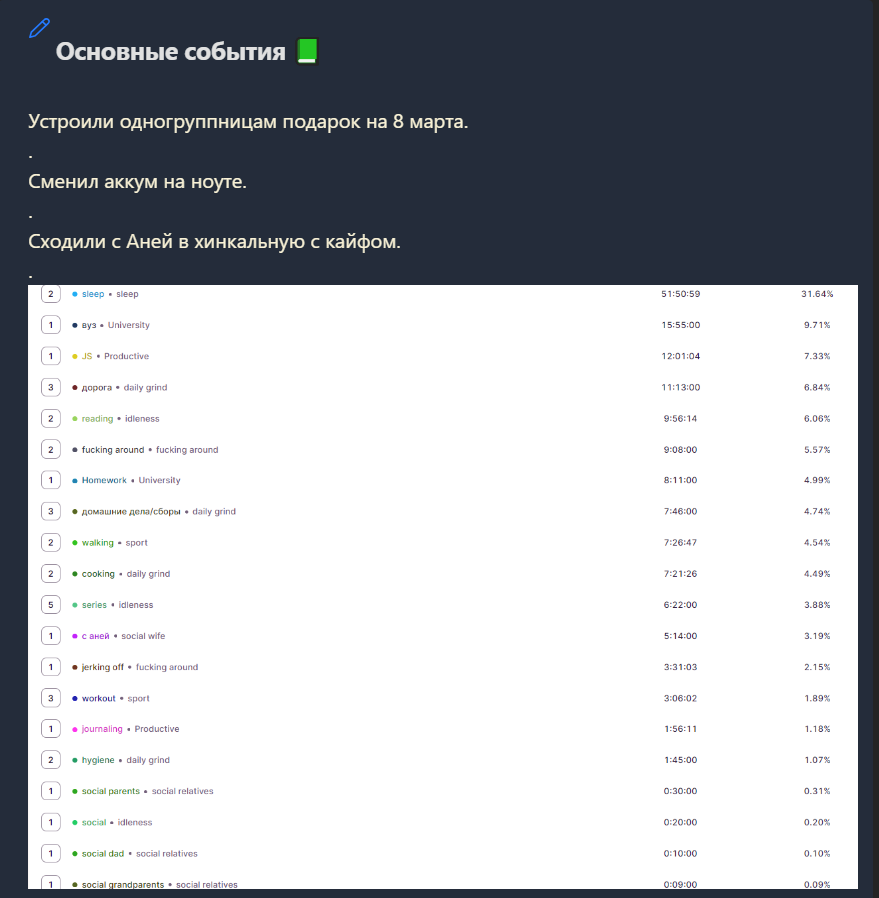Click the pencil edit icon
Image resolution: width=879 pixels, height=898 pixels.
[39, 28]
